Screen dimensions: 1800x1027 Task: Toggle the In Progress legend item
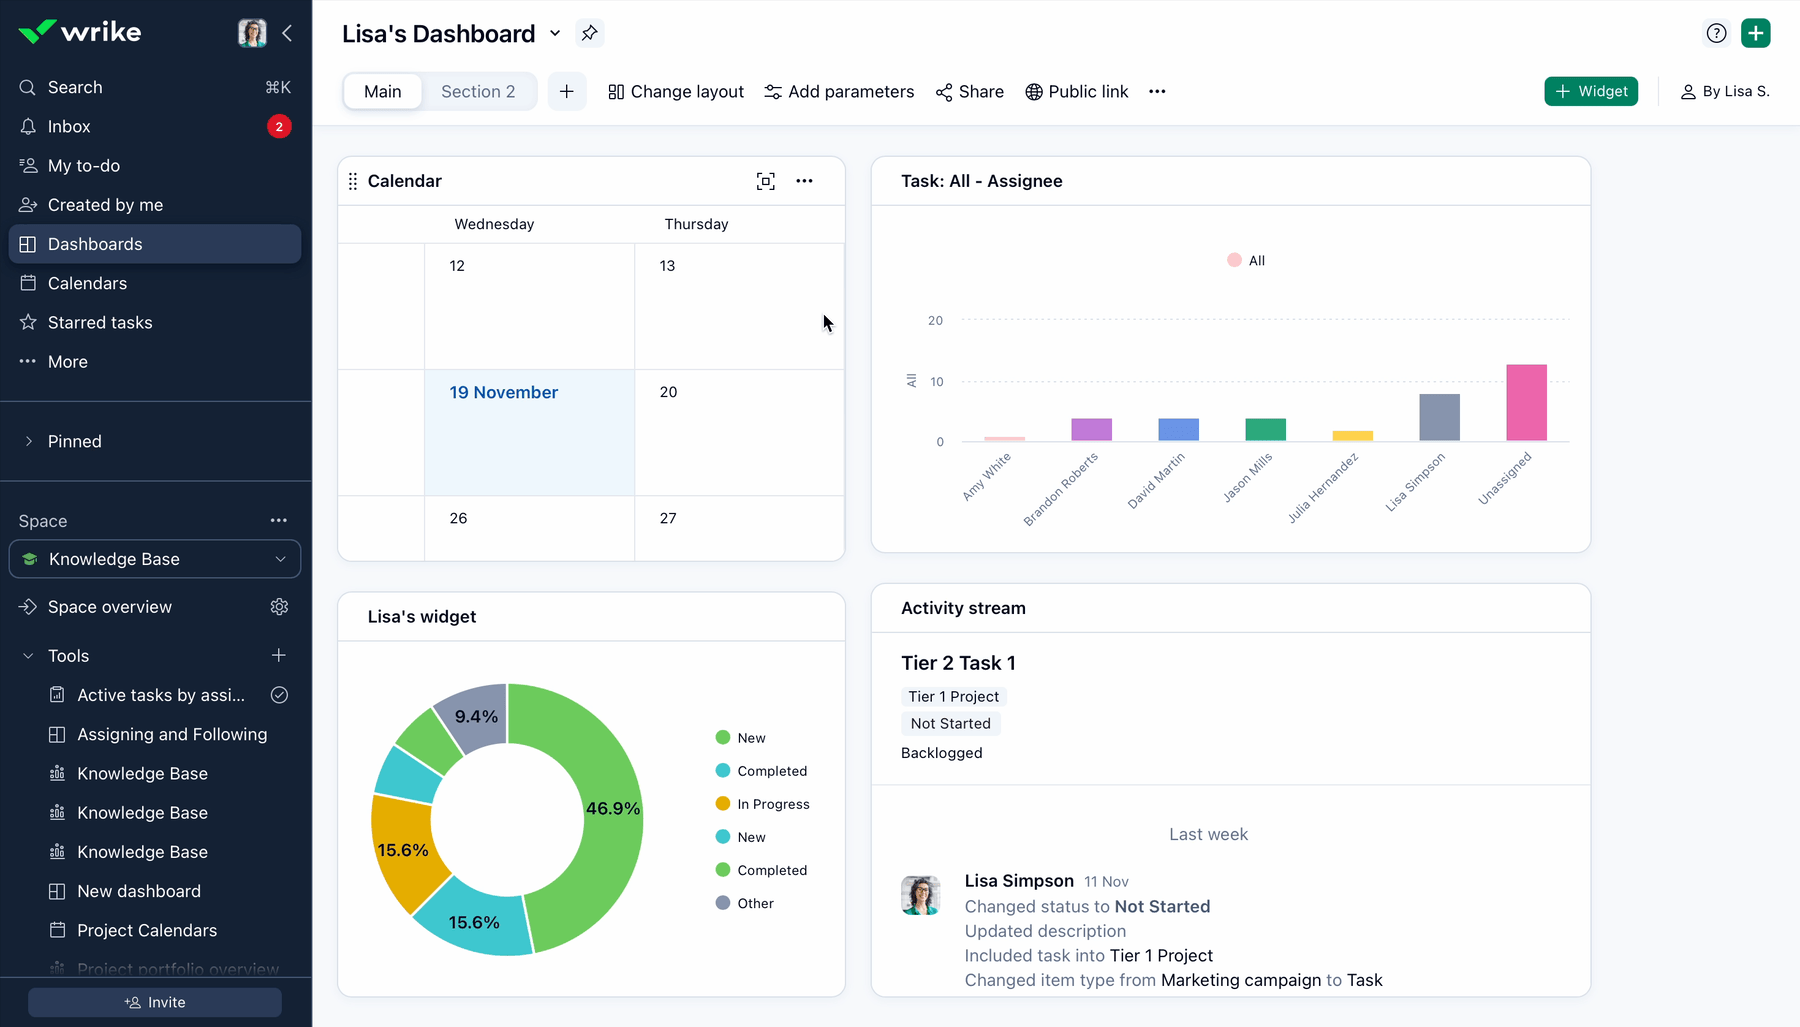click(763, 804)
